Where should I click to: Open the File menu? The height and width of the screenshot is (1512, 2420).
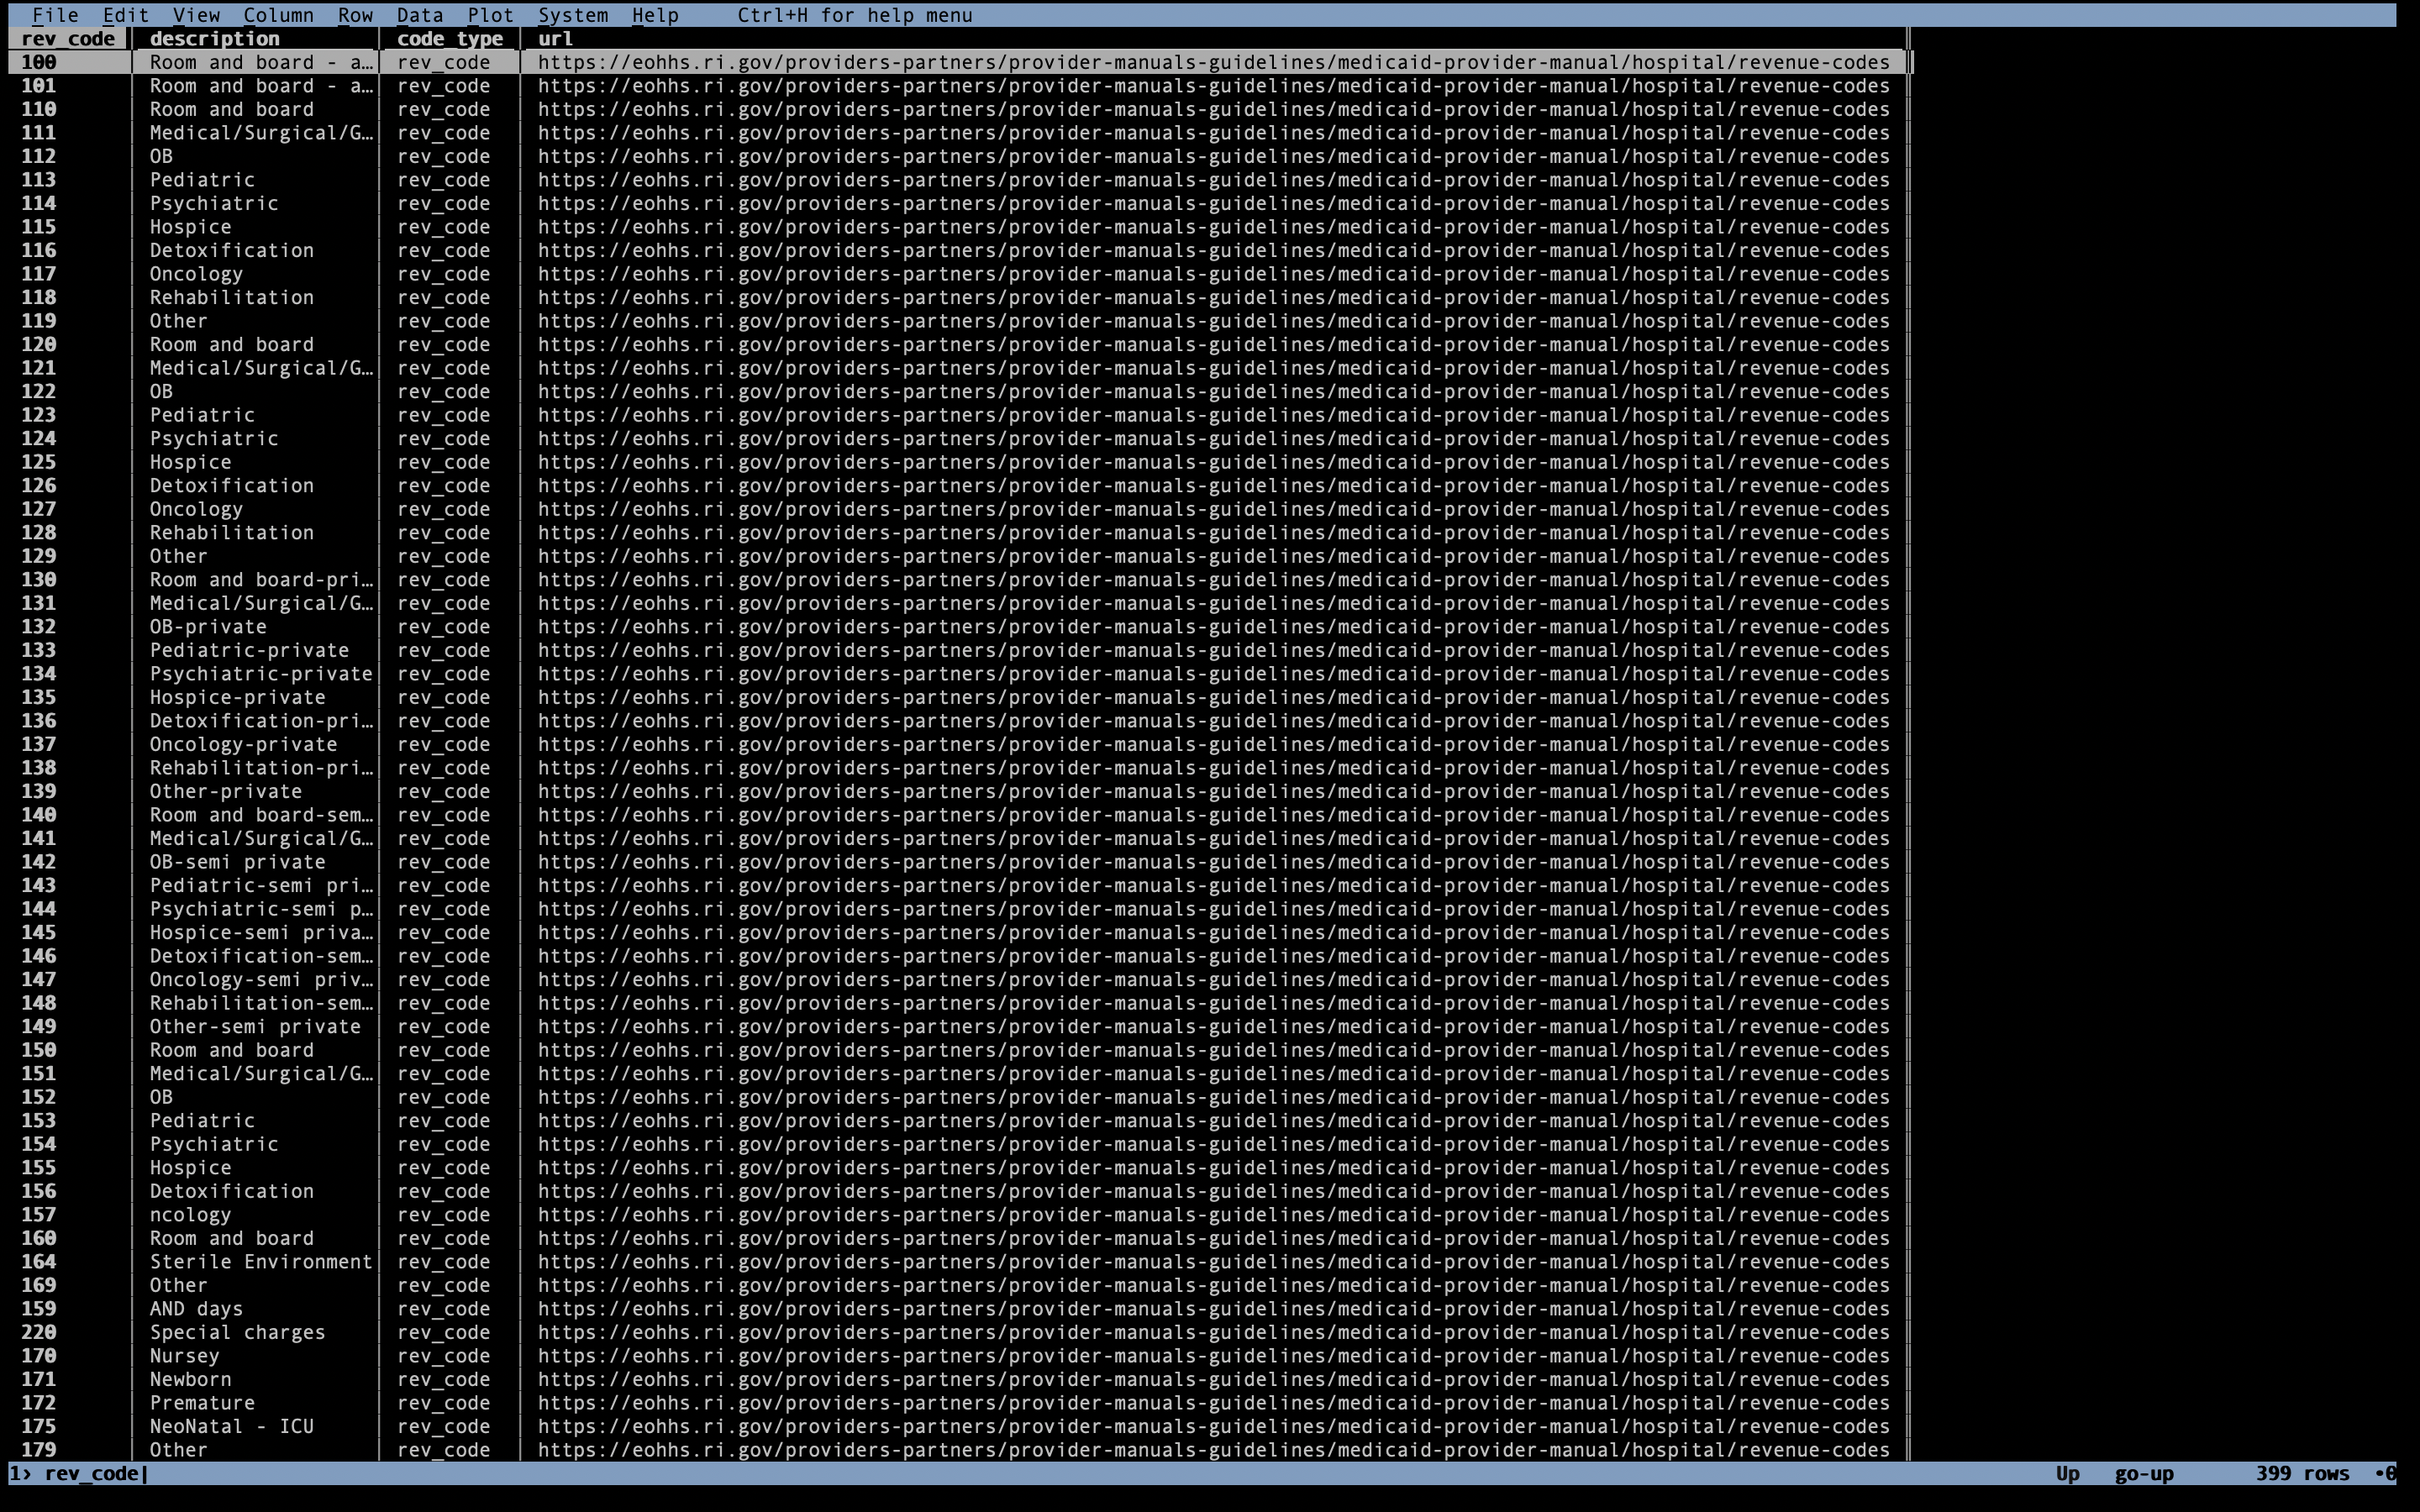pyautogui.click(x=55, y=15)
